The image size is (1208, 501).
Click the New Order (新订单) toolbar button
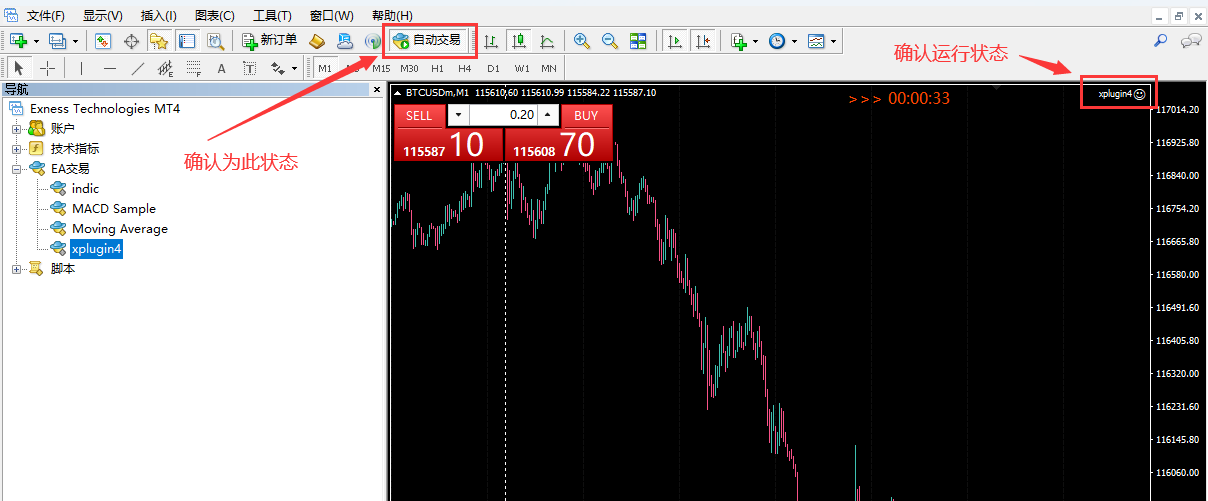[x=269, y=41]
